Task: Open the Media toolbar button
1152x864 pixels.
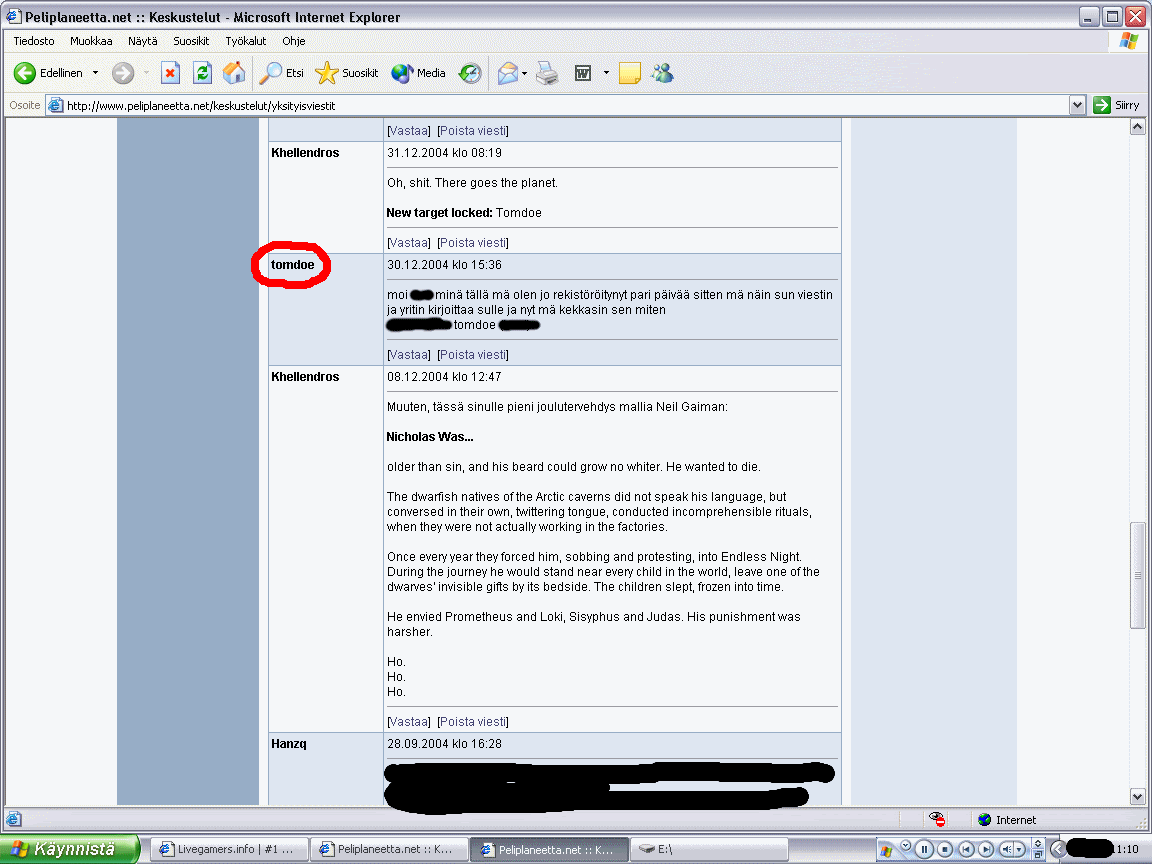Action: (x=419, y=73)
